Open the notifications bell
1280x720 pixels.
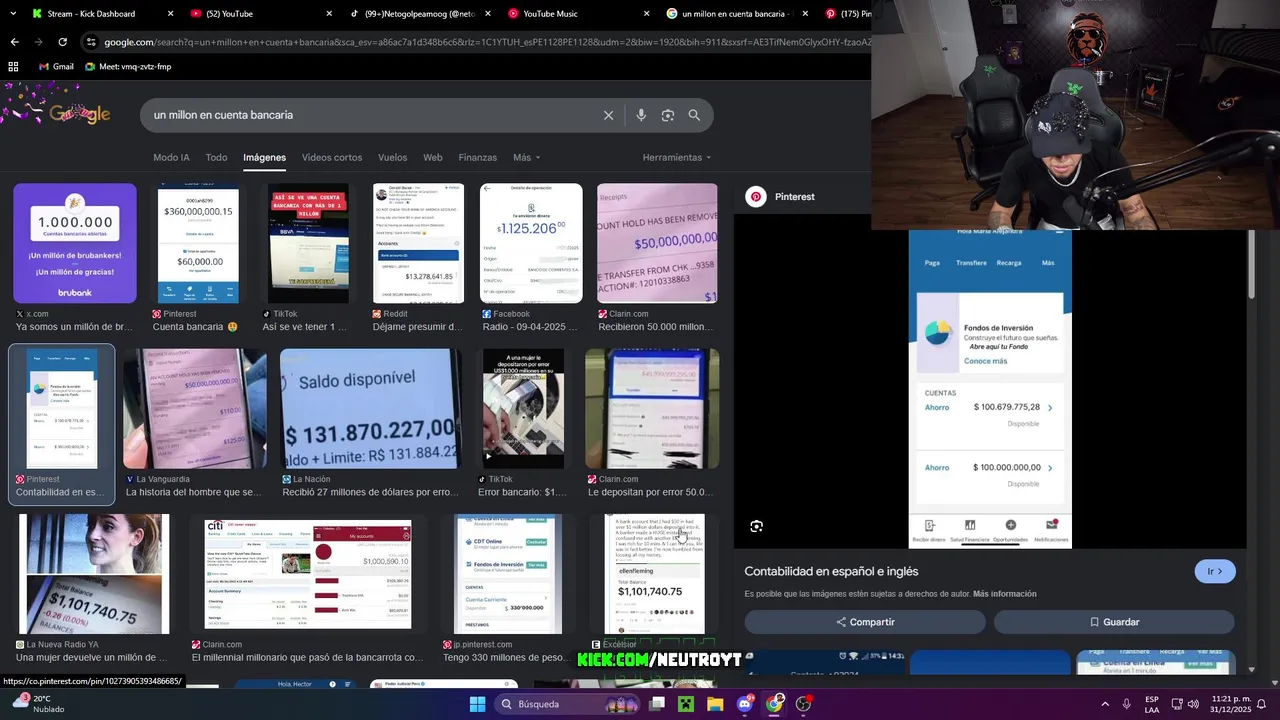click(1261, 704)
